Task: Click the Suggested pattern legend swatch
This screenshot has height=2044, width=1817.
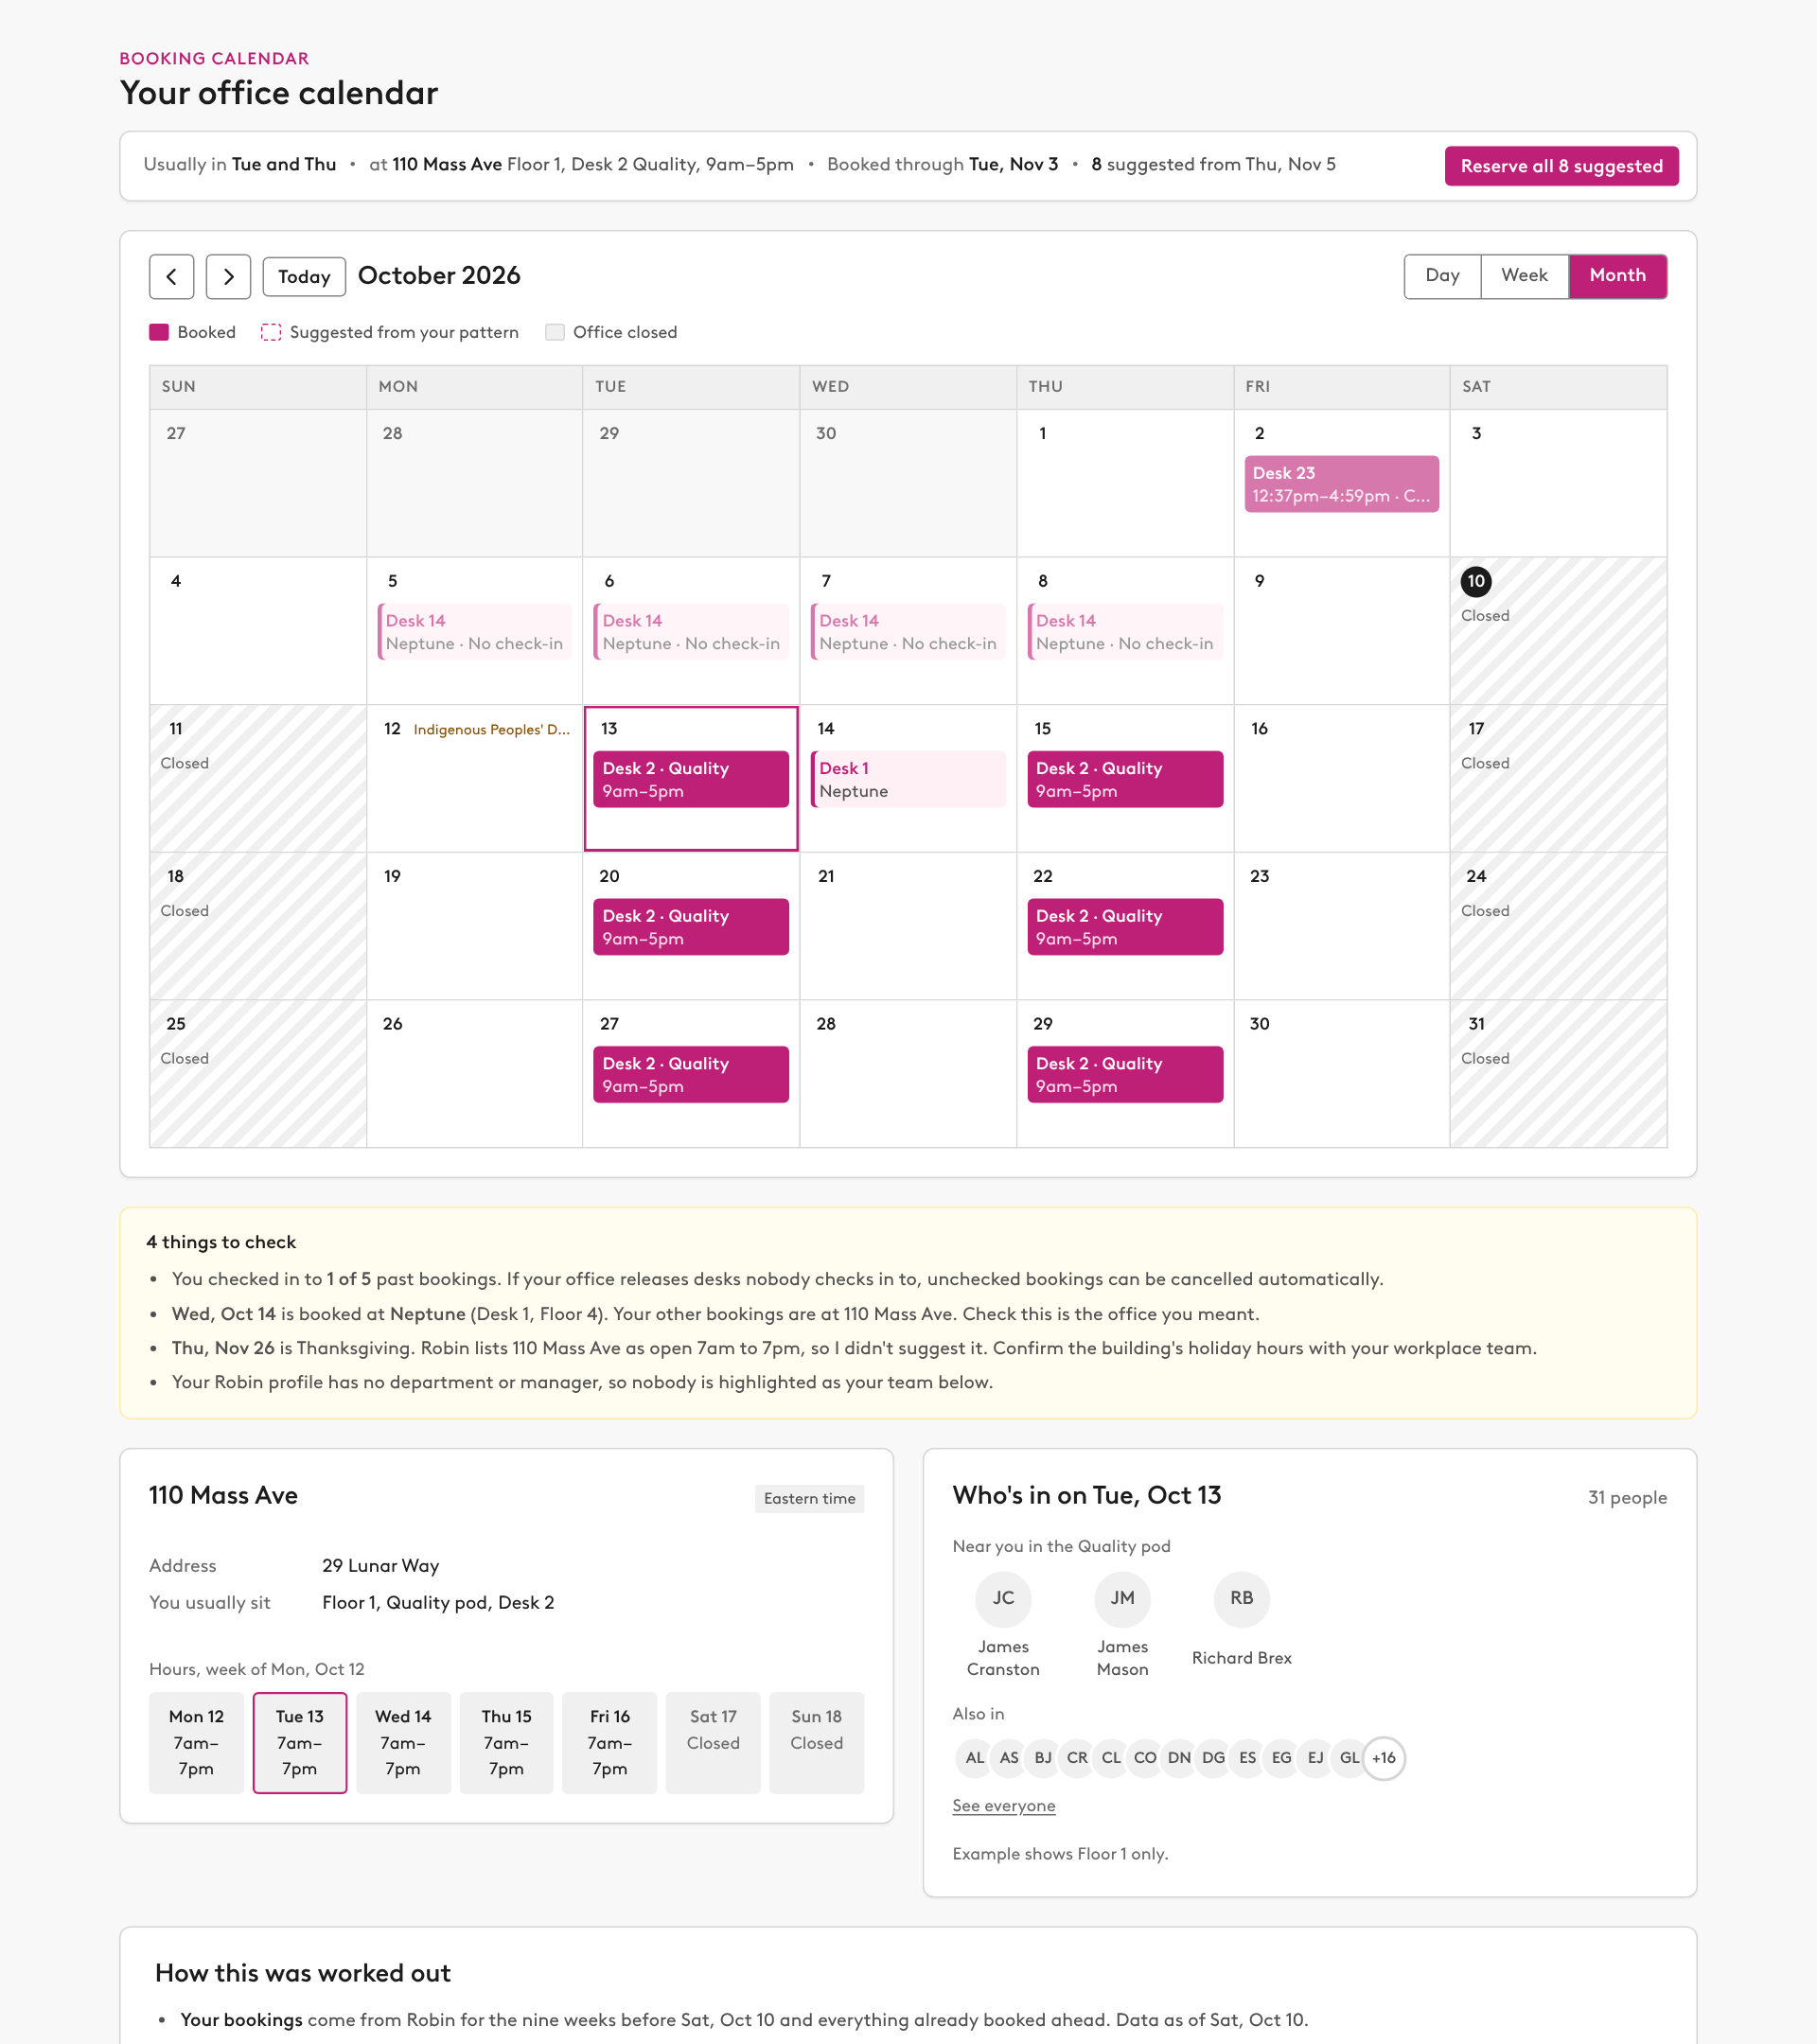Action: click(x=271, y=332)
